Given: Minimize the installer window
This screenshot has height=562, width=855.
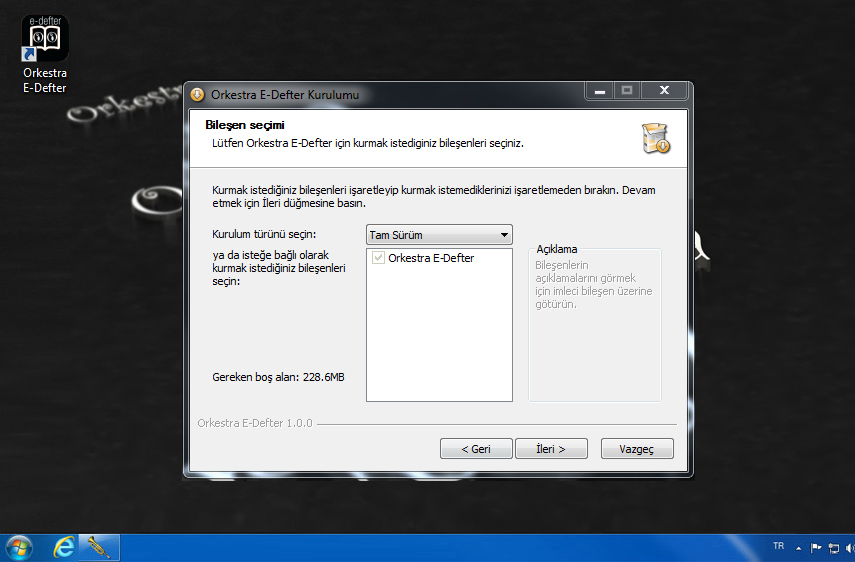Looking at the screenshot, I should coord(599,91).
